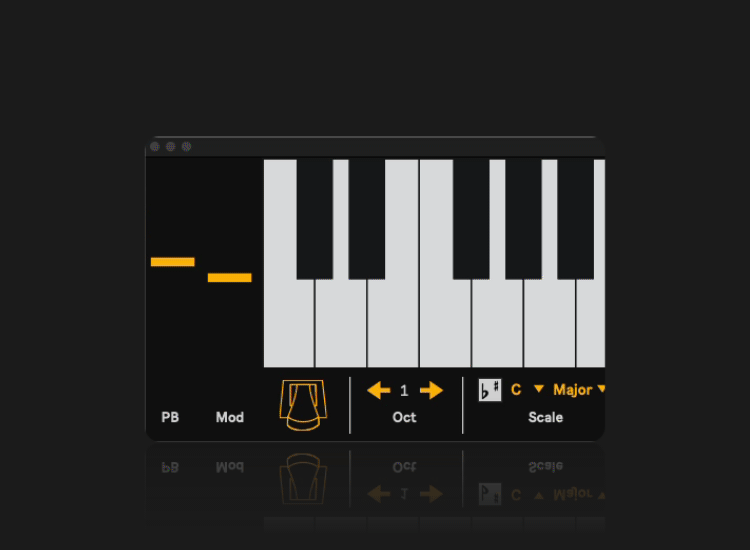The image size is (750, 550).
Task: Click the octave number value 1
Action: click(x=404, y=391)
